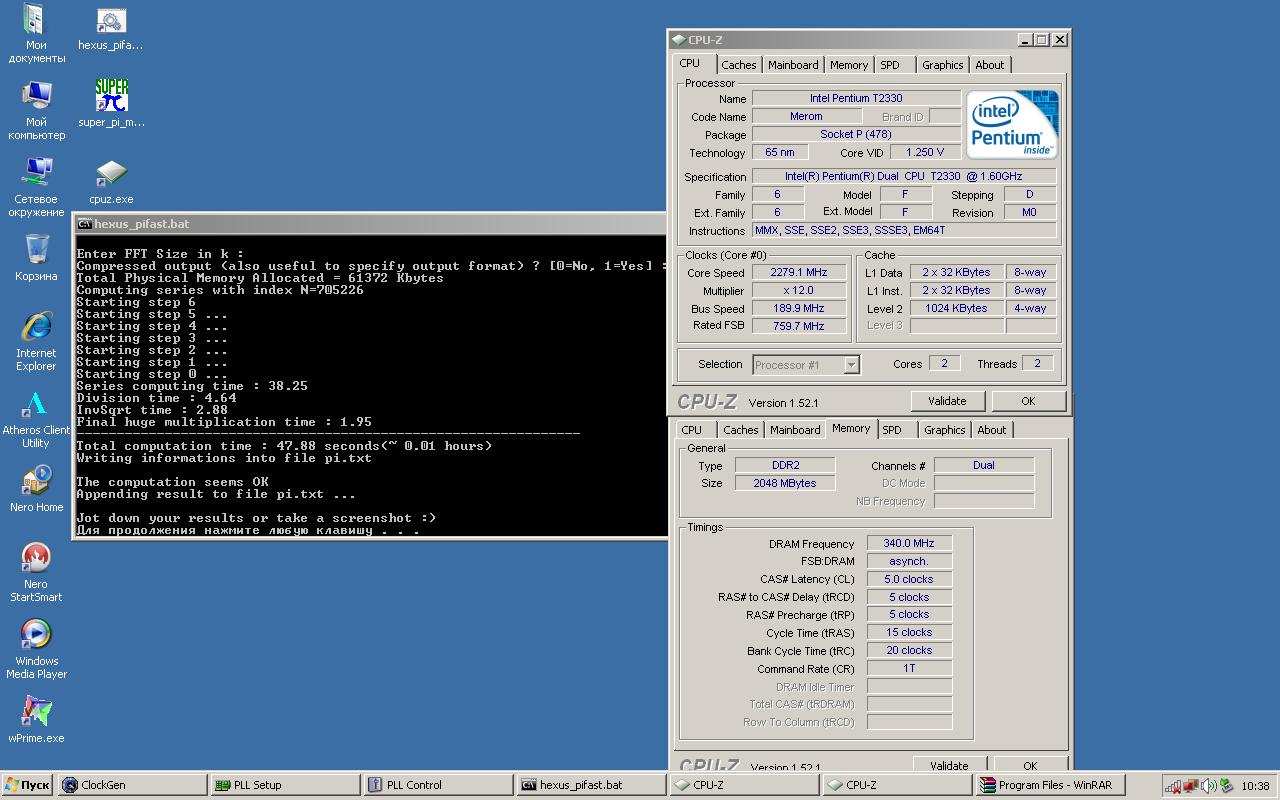The image size is (1280, 800).
Task: Open Mainboard tab in lower CPU-Z window
Action: point(795,430)
